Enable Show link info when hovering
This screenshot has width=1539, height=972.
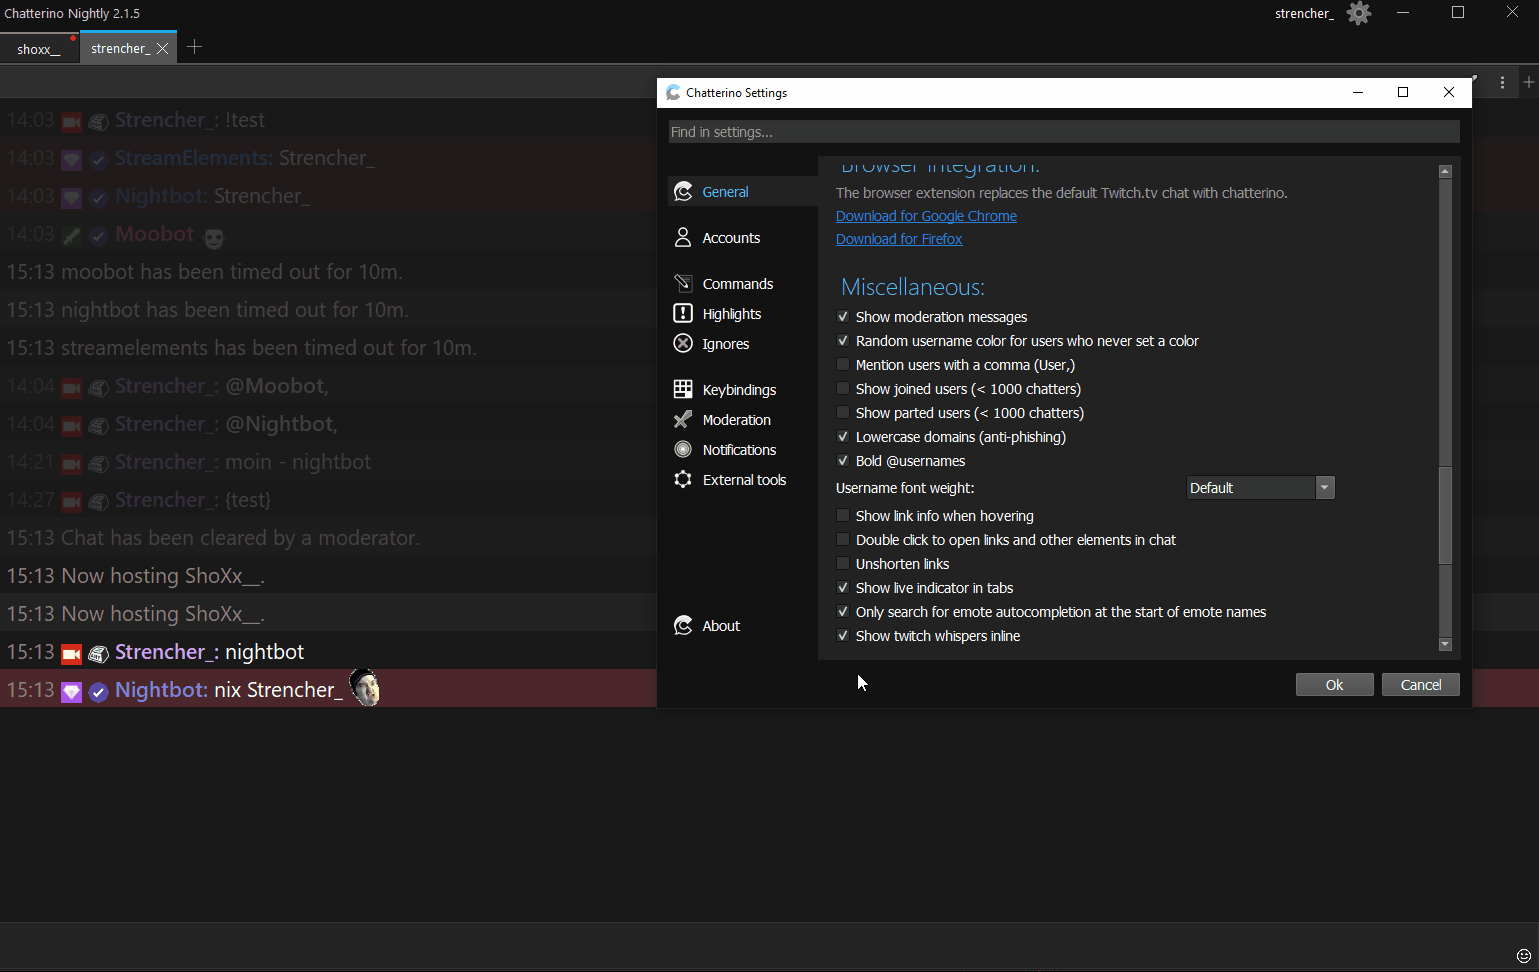coord(843,515)
